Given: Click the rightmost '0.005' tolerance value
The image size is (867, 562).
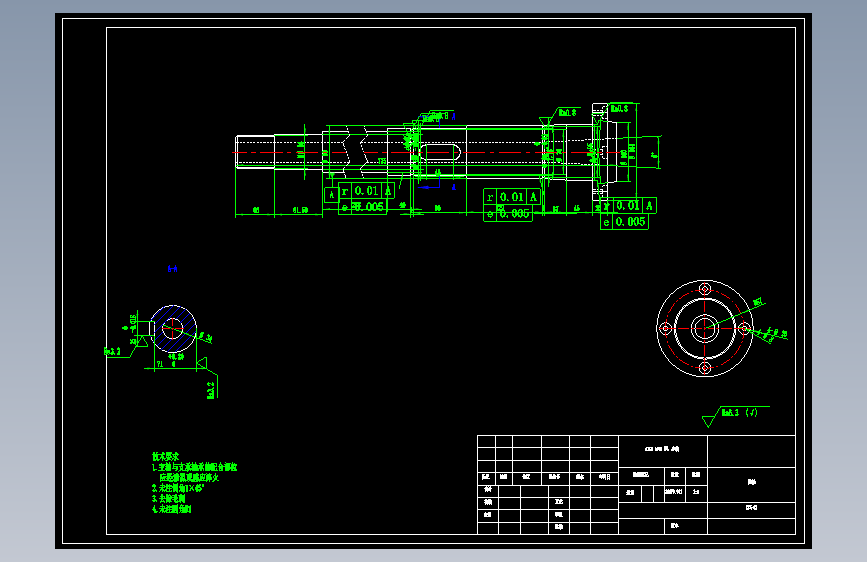Looking at the screenshot, I should 630,222.
